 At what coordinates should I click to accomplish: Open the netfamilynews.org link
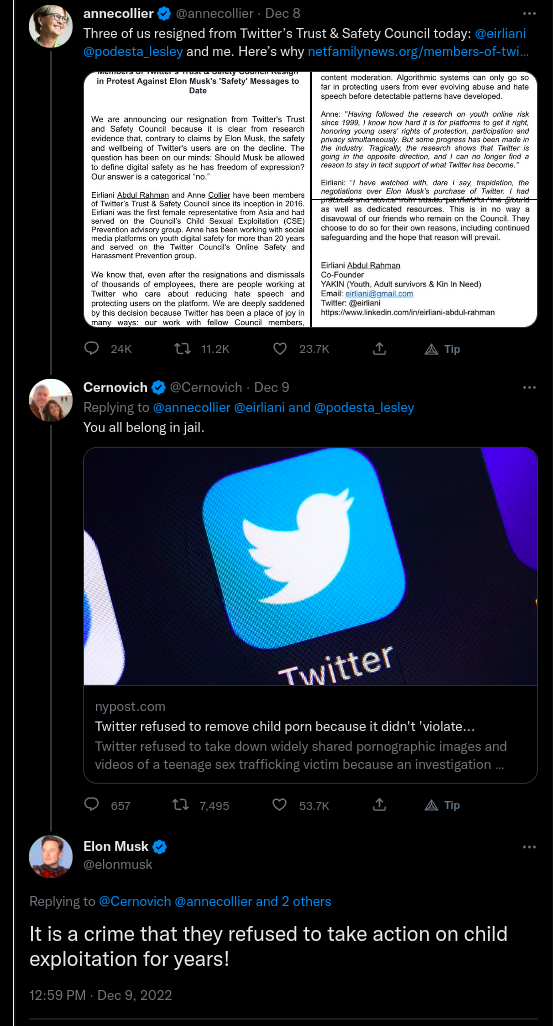[x=419, y=50]
